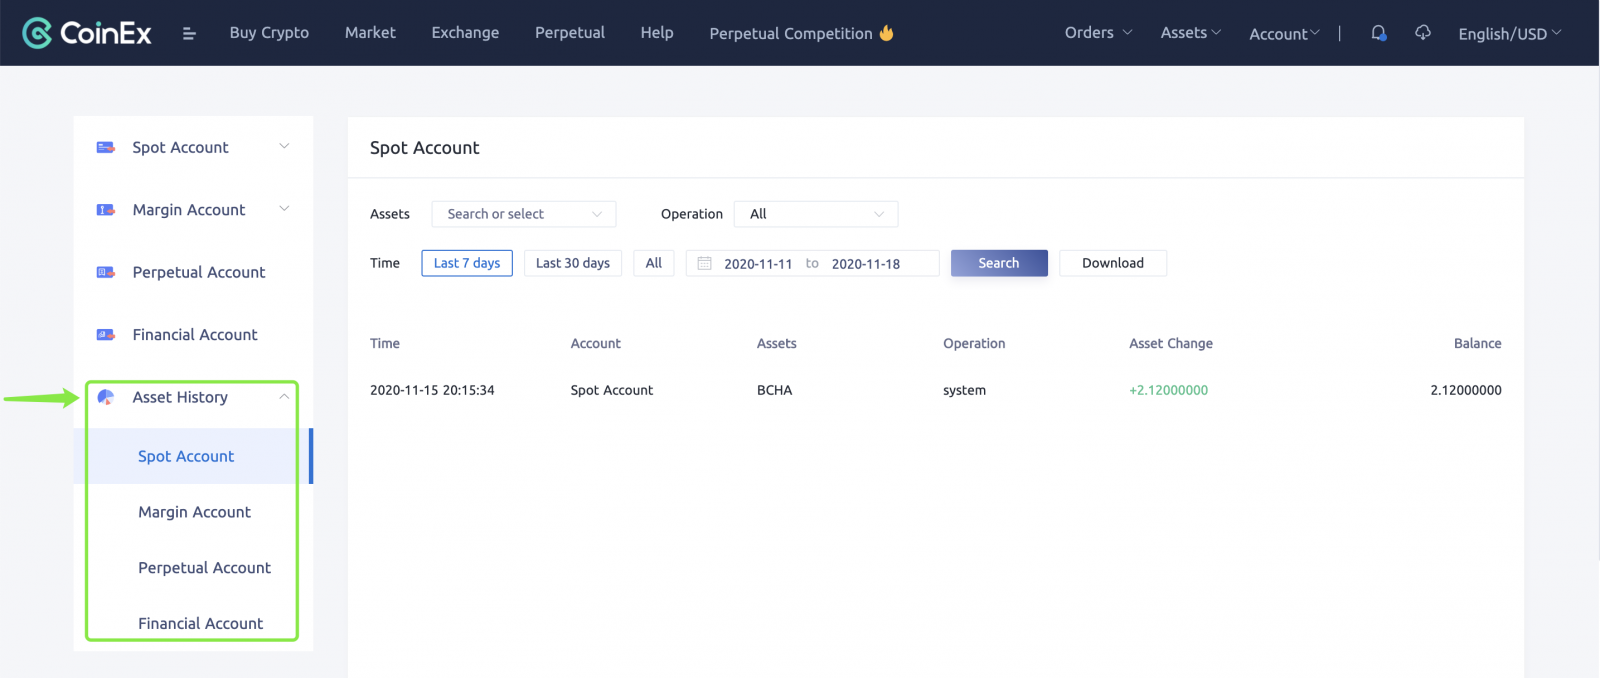Viewport: 1600px width, 678px height.
Task: Open the Orders dropdown in header
Action: pyautogui.click(x=1098, y=33)
